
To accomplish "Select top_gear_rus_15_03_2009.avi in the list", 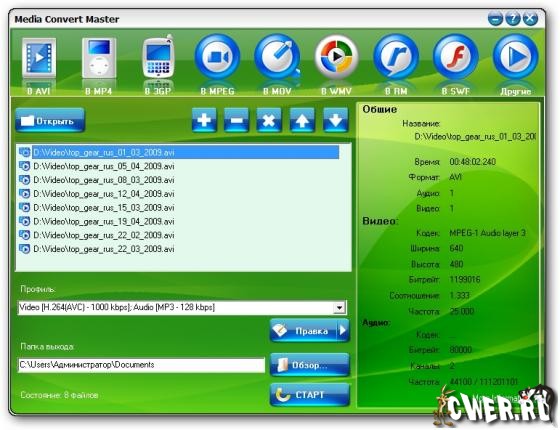I will [104, 208].
